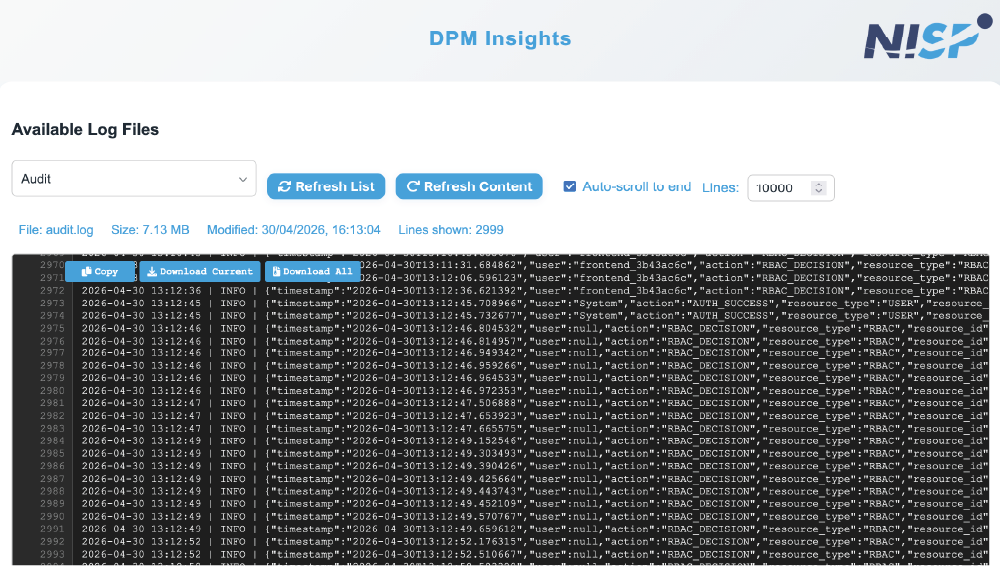Image resolution: width=1000 pixels, height=566 pixels.
Task: Click the File: audit.log label
Action: (56, 230)
